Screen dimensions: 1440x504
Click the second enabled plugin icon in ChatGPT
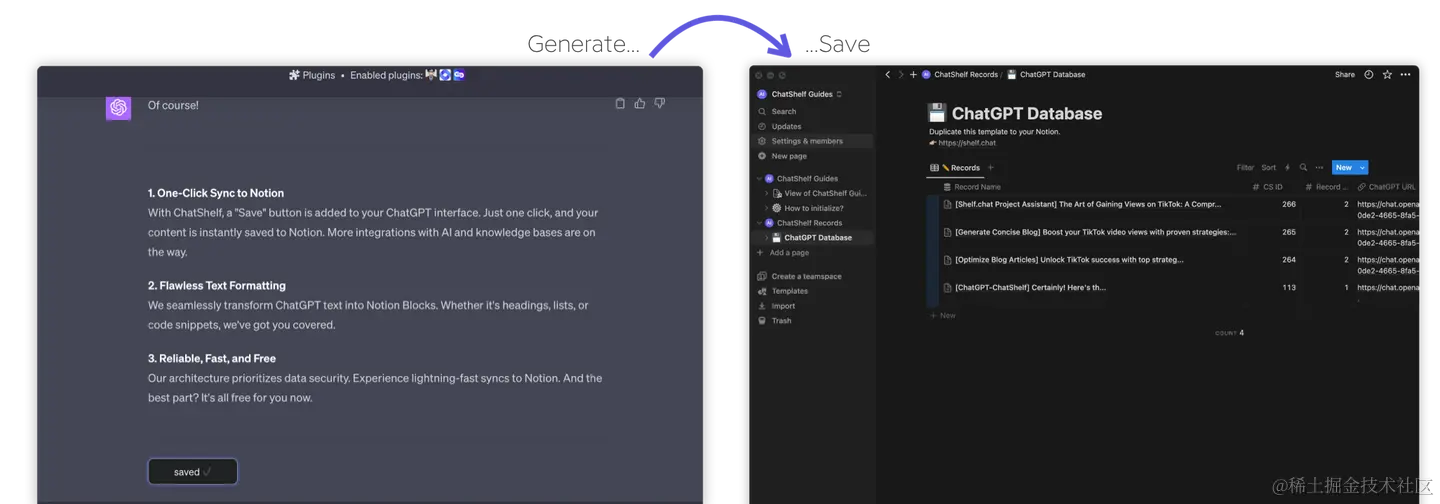pyautogui.click(x=445, y=75)
